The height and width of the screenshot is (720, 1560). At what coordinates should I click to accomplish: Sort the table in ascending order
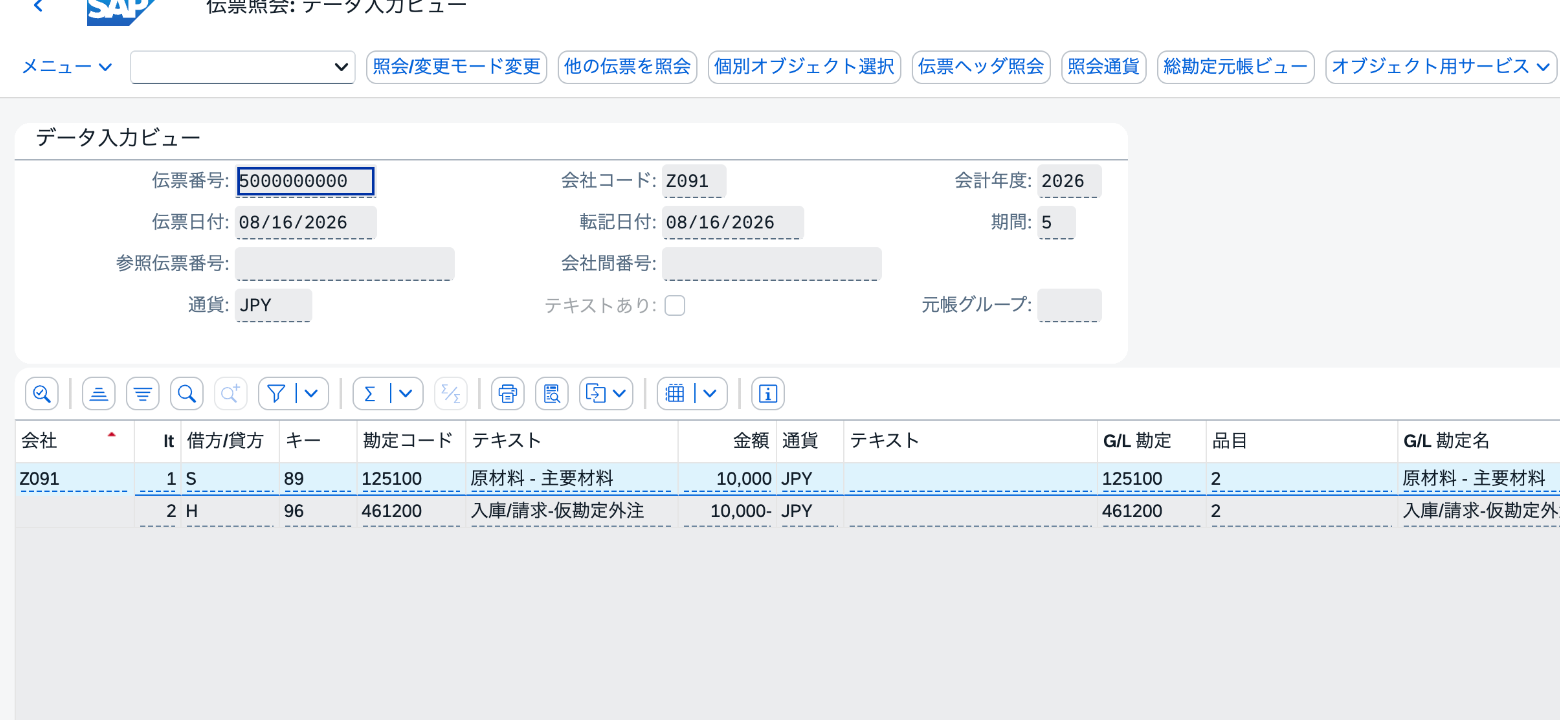[x=98, y=393]
